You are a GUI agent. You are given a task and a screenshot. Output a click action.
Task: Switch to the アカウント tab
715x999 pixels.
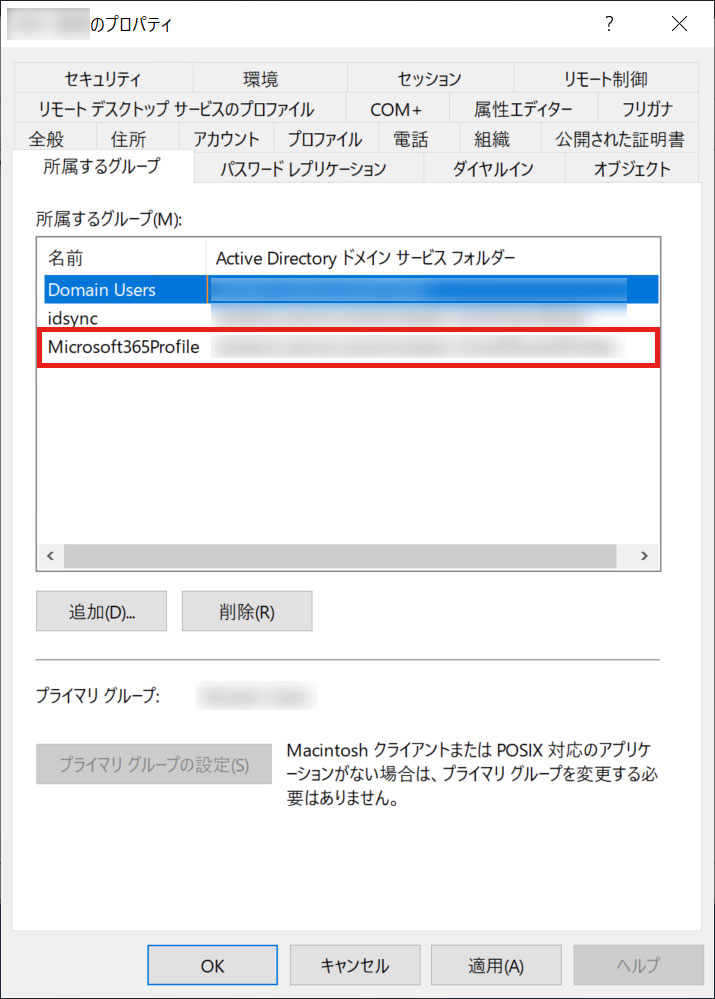pyautogui.click(x=226, y=138)
